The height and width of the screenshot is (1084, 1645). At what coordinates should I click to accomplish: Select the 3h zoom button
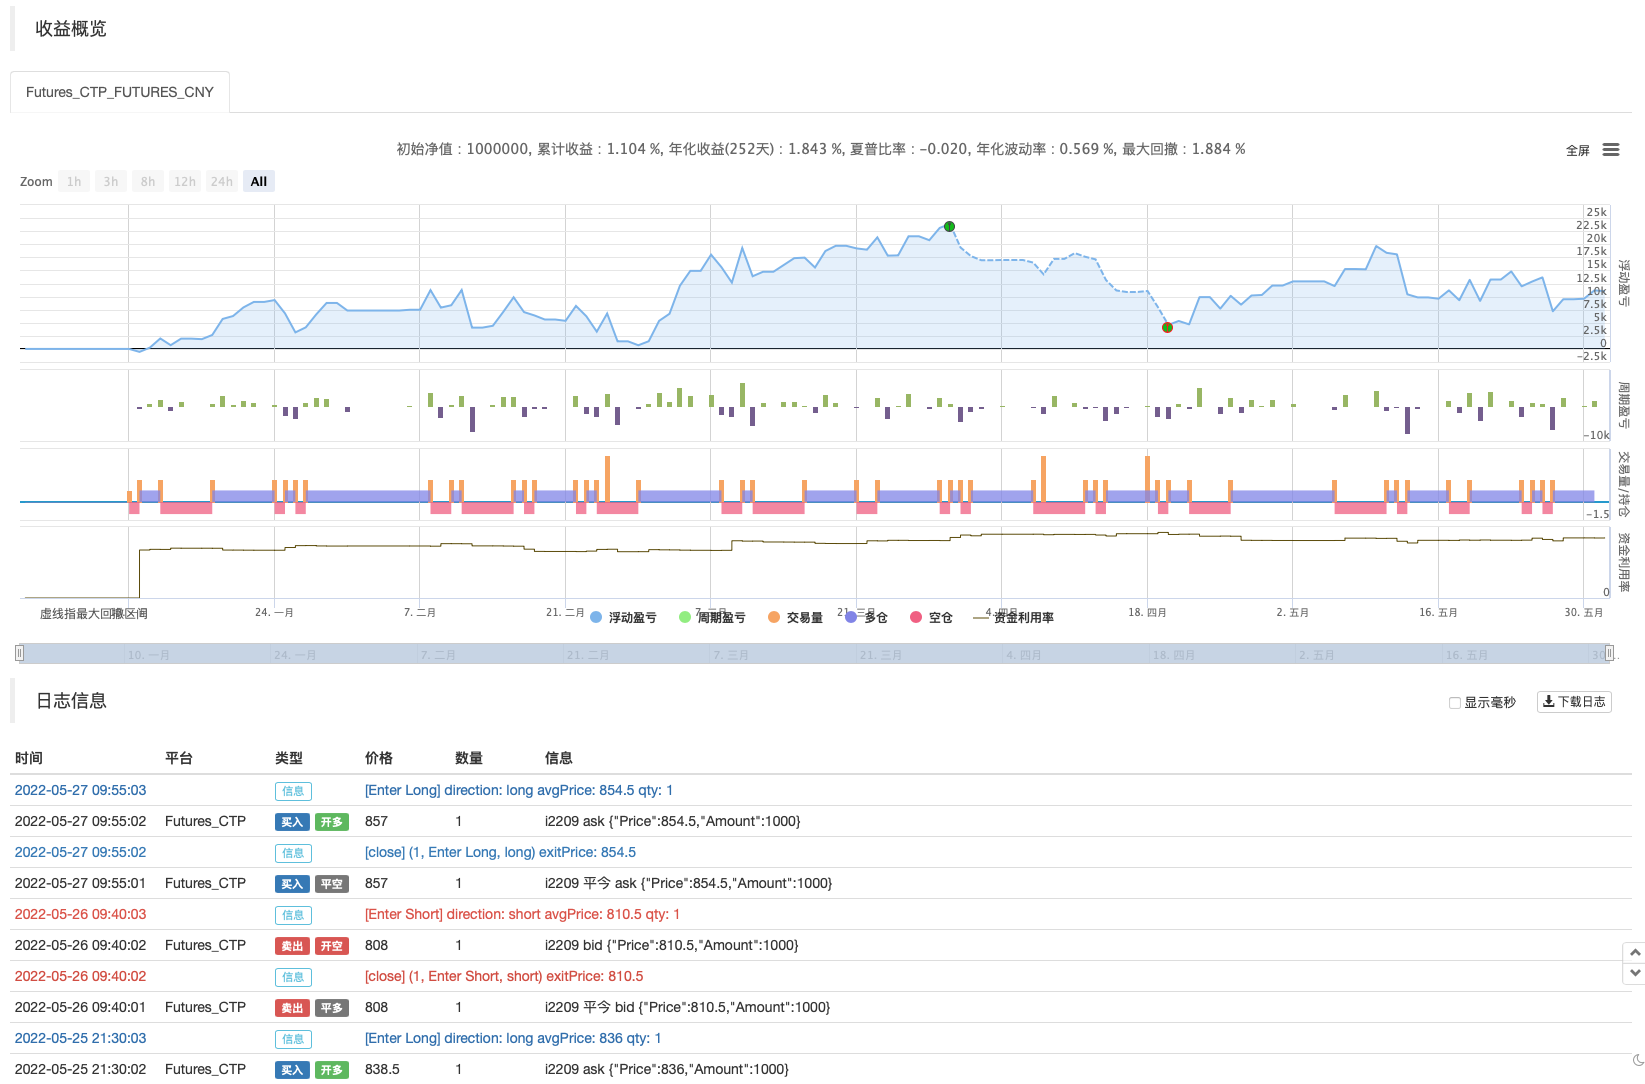point(111,181)
